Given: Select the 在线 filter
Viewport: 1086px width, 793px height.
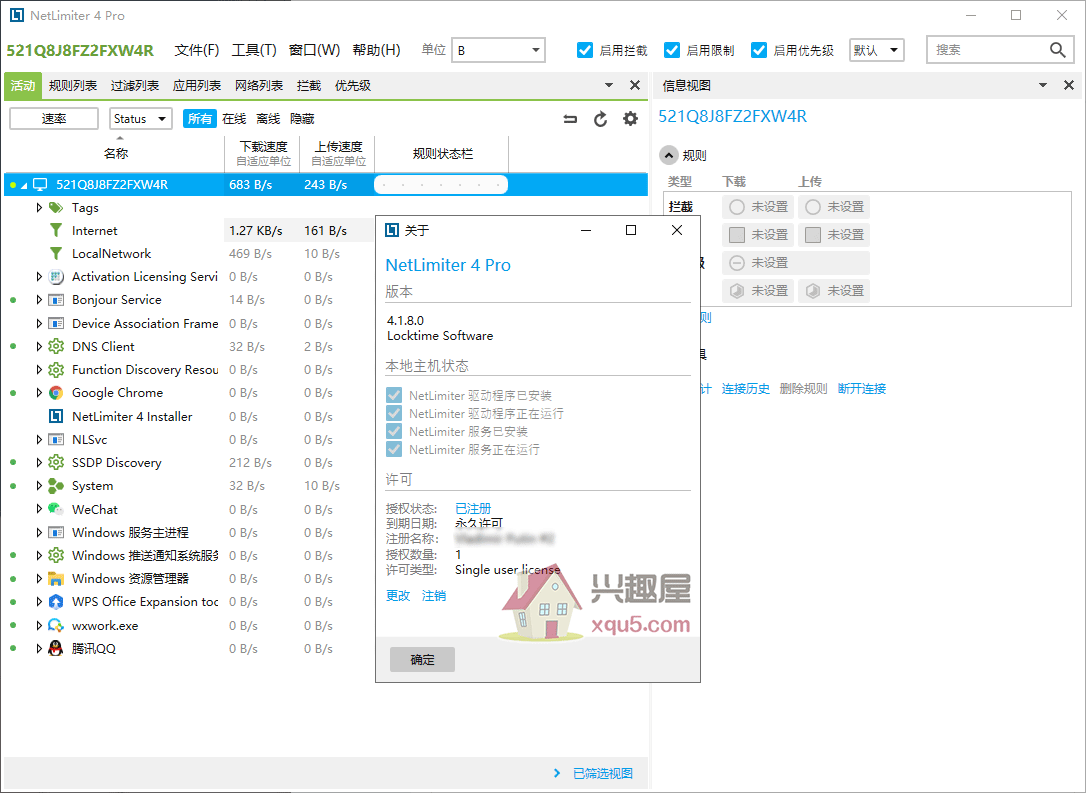Looking at the screenshot, I should coord(234,119).
